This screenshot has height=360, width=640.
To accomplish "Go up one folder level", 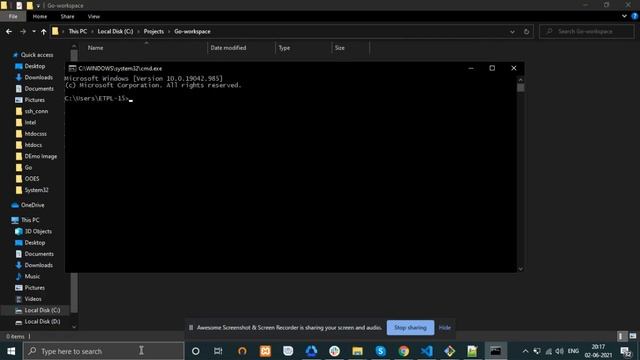I will 44,31.
